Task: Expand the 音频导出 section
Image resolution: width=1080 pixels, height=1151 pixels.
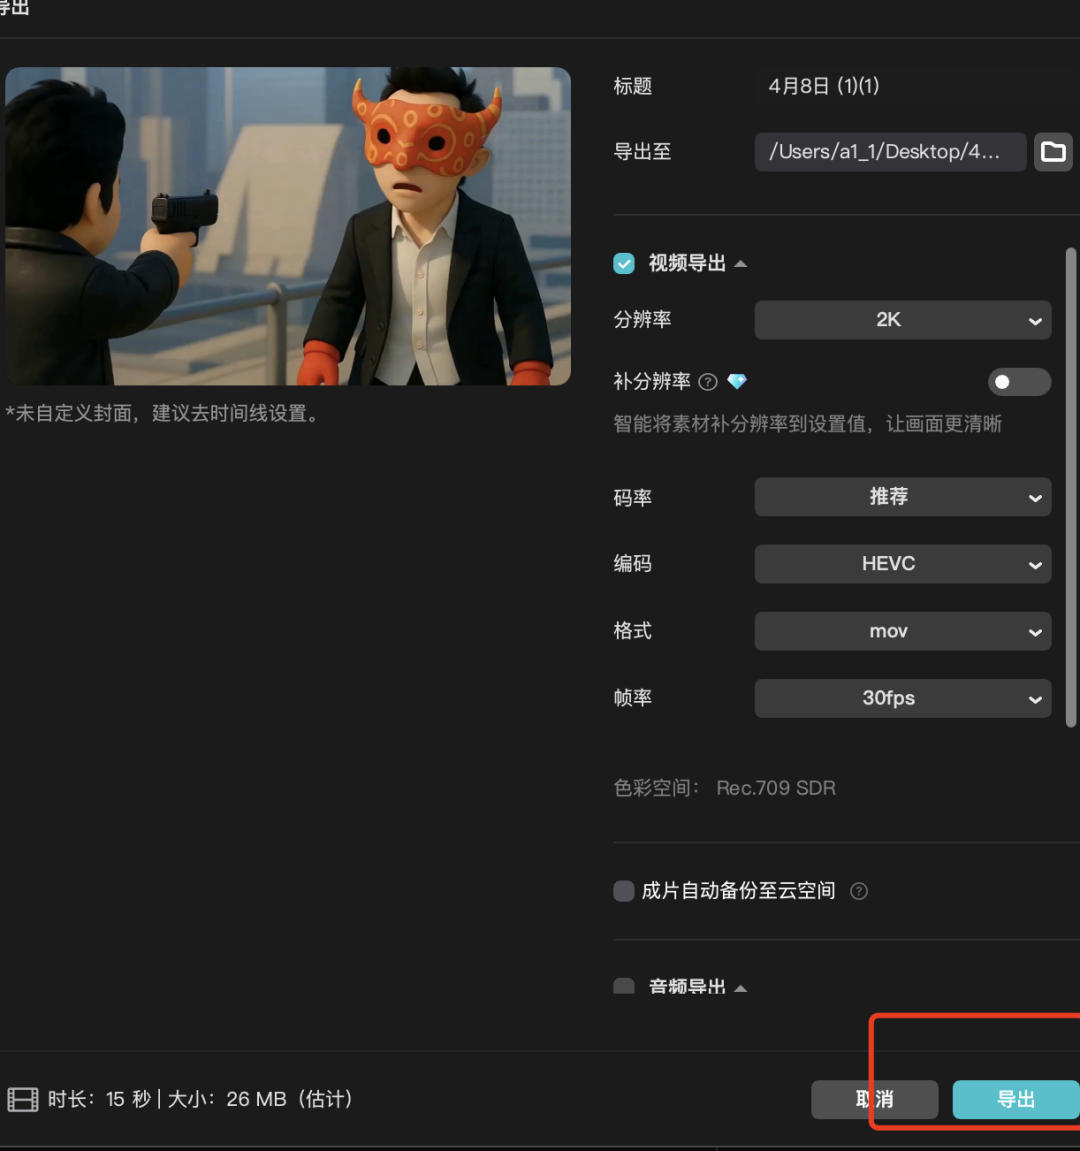Action: pos(740,987)
